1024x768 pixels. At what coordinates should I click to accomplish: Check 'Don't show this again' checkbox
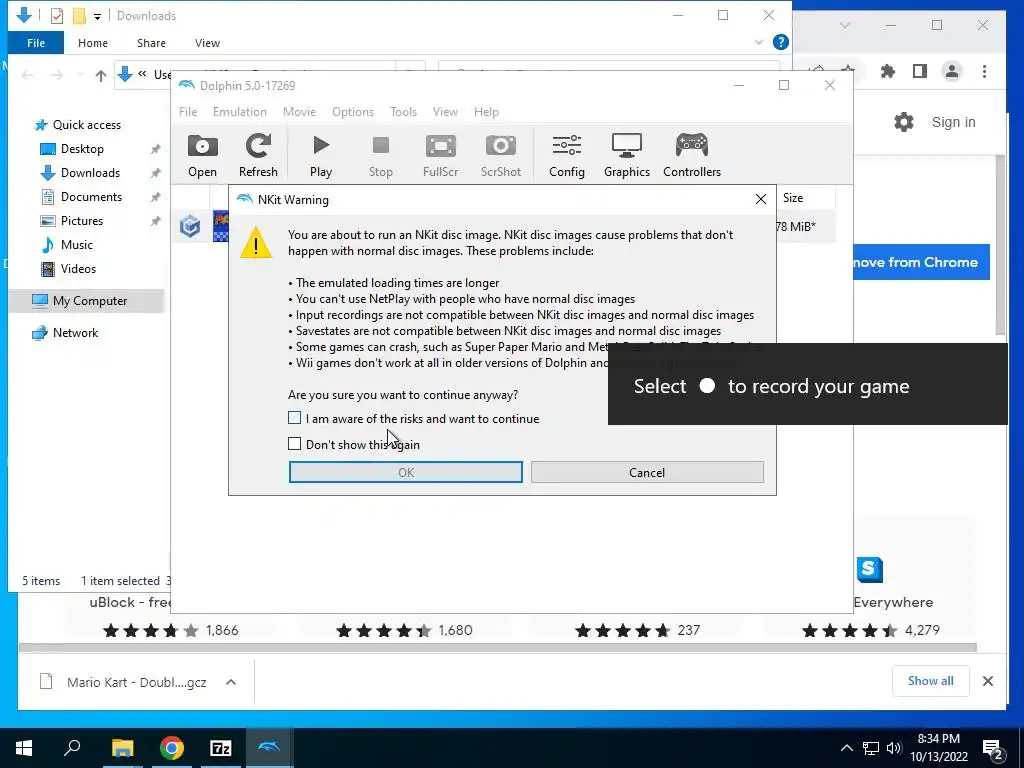pyautogui.click(x=295, y=444)
